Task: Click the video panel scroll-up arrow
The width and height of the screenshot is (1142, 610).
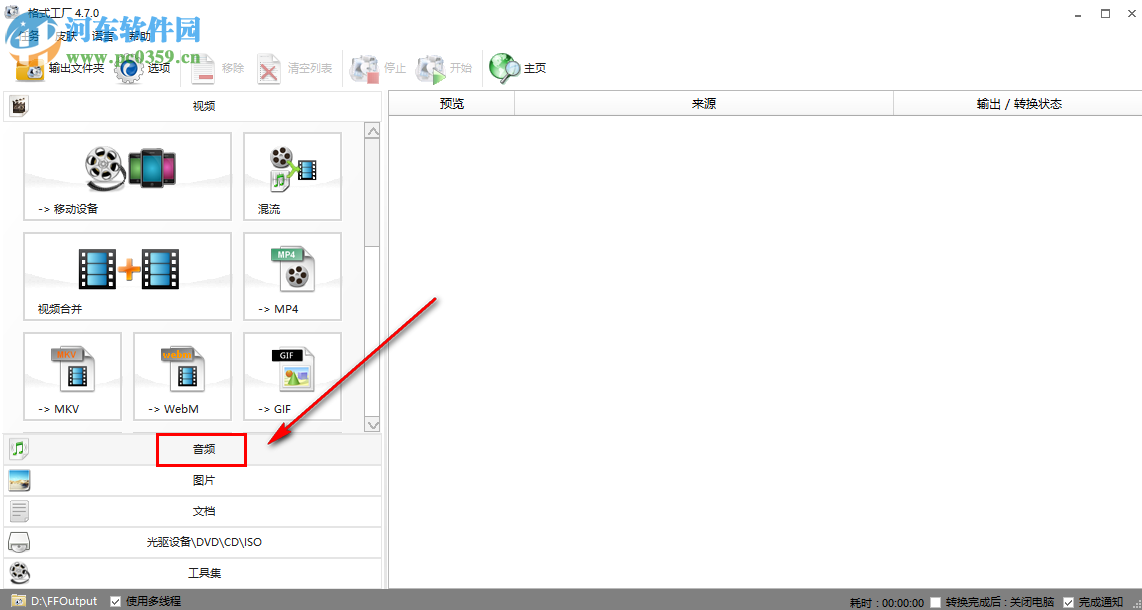Action: click(372, 131)
